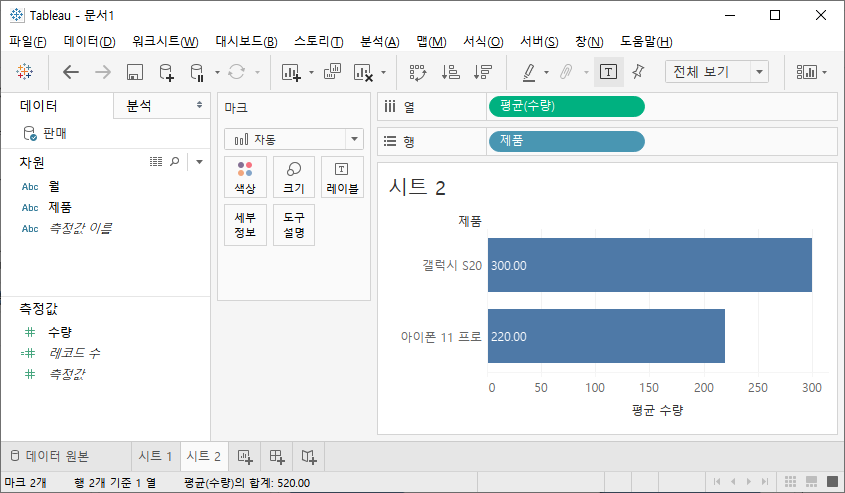Go to last sheet navigation arrow
The image size is (845, 493).
click(765, 481)
